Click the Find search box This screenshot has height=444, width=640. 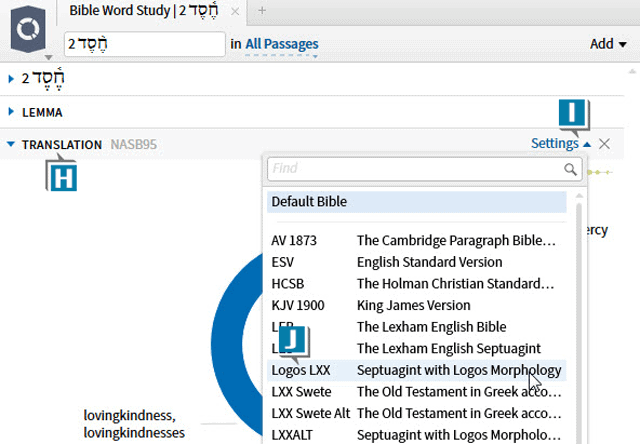(x=424, y=169)
